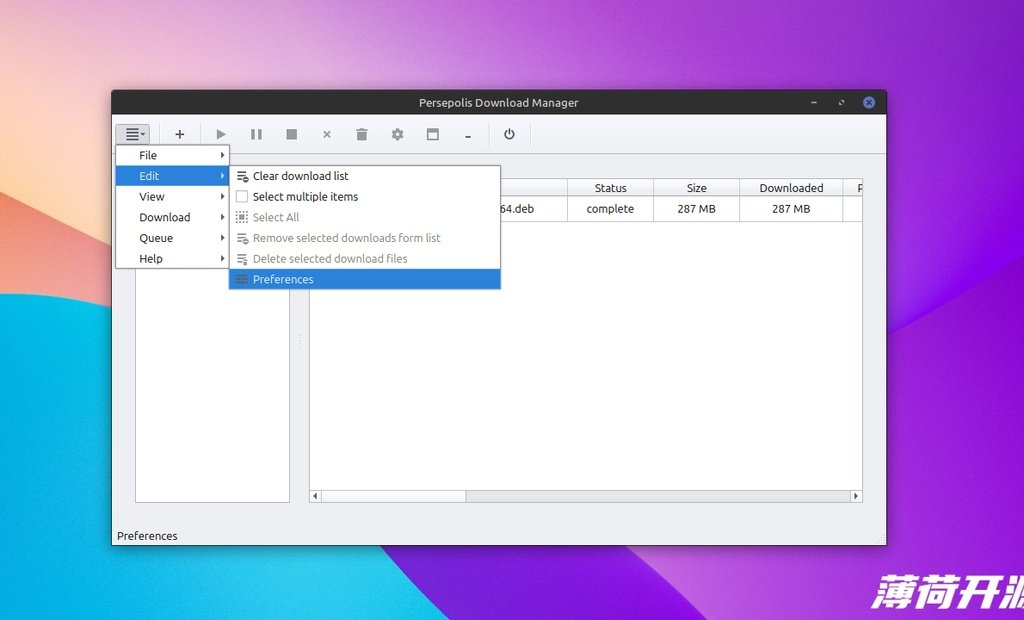Viewport: 1024px width, 620px height.
Task: Click the delete file trash icon
Action: click(x=362, y=135)
